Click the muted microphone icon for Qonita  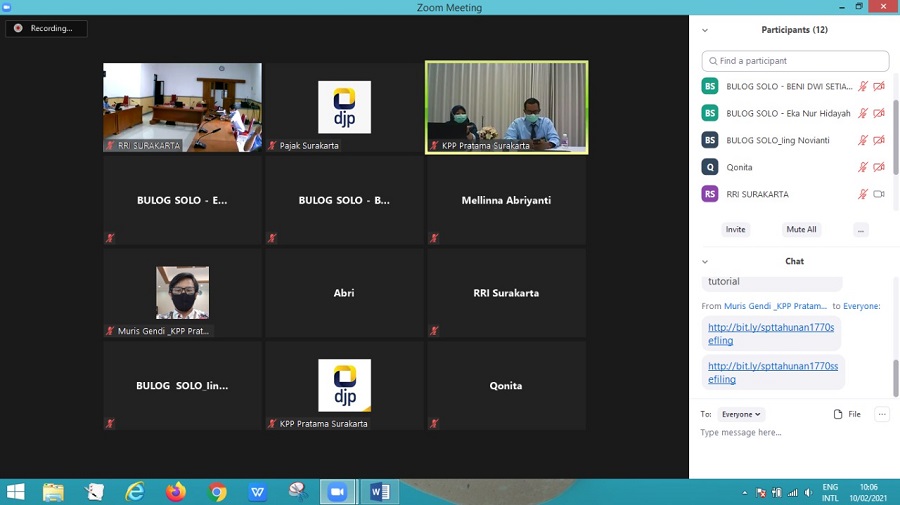(862, 167)
